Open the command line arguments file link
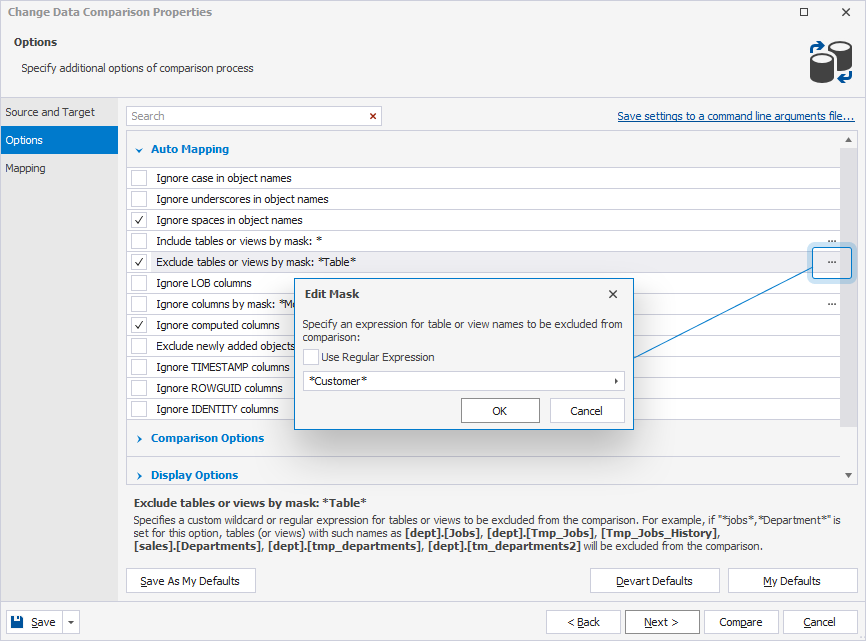The height and width of the screenshot is (641, 866). click(x=735, y=116)
